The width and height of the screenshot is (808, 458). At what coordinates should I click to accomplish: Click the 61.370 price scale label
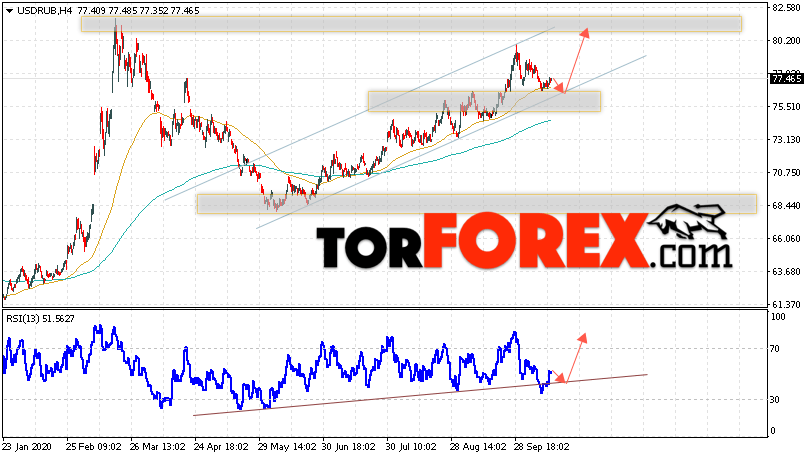click(786, 305)
